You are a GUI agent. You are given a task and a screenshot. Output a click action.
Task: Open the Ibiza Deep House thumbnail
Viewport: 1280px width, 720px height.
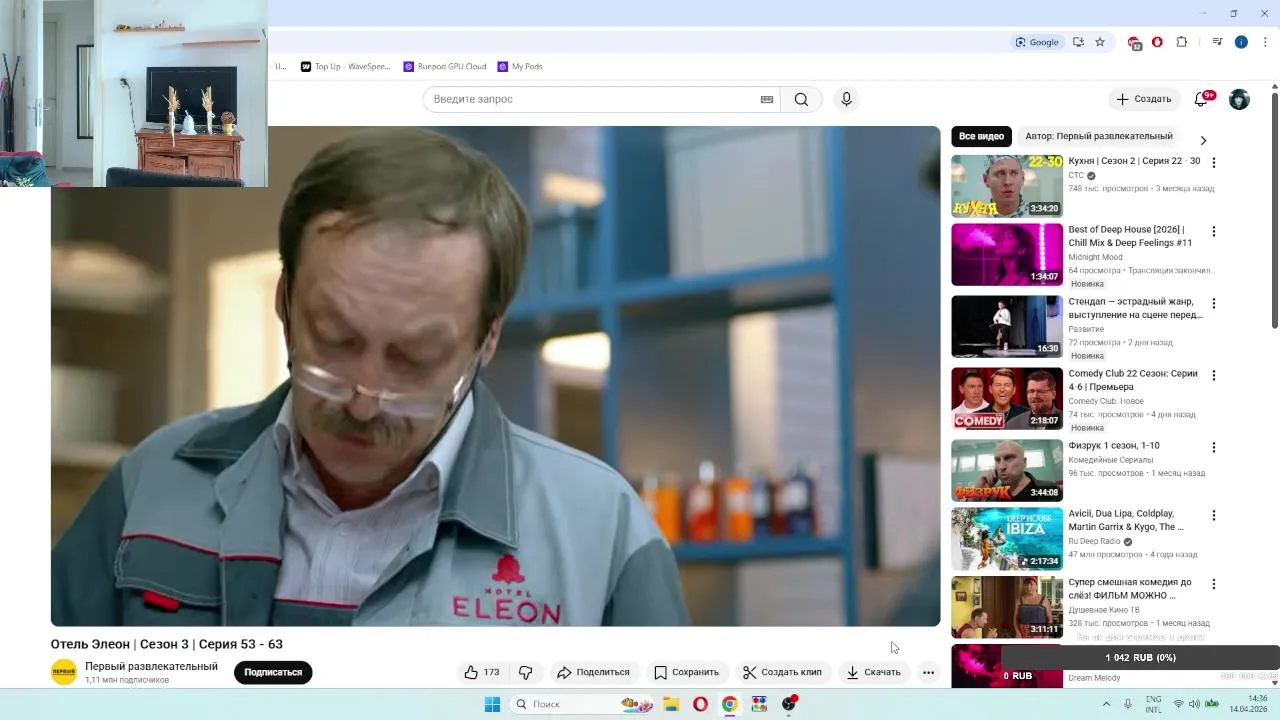click(x=1007, y=538)
